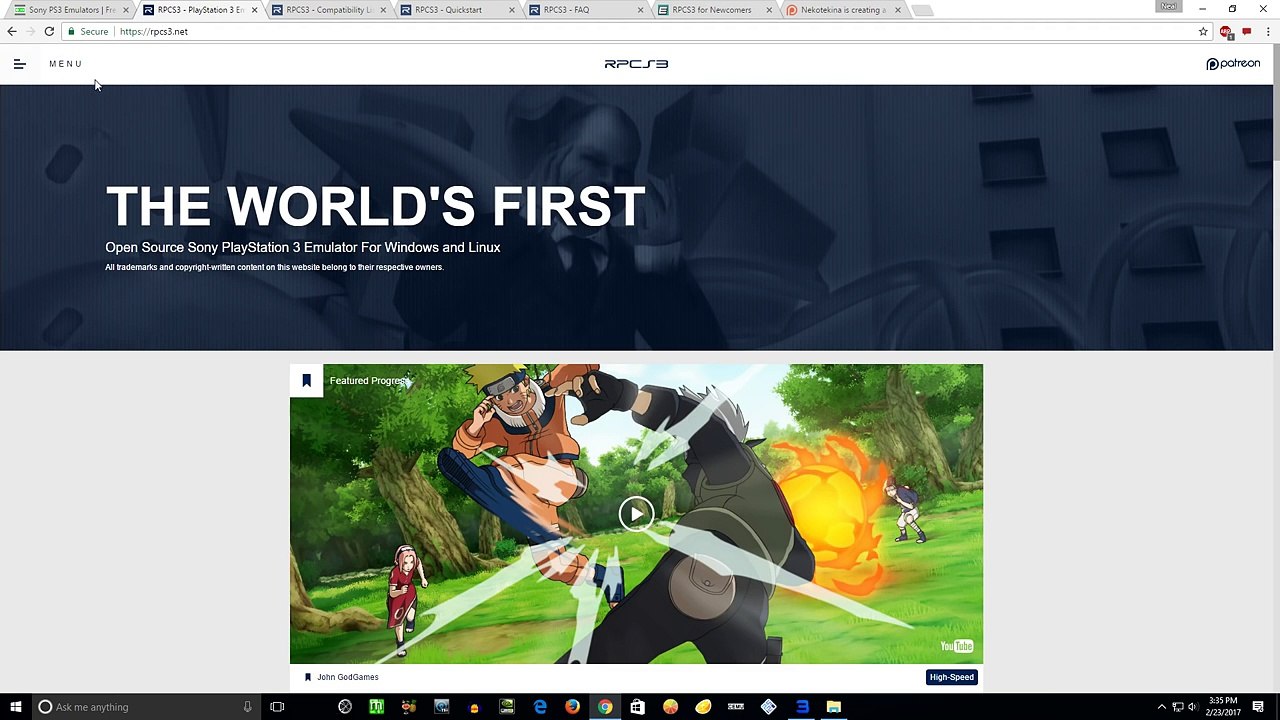Click the Chrome icon on the taskbar

coord(605,707)
